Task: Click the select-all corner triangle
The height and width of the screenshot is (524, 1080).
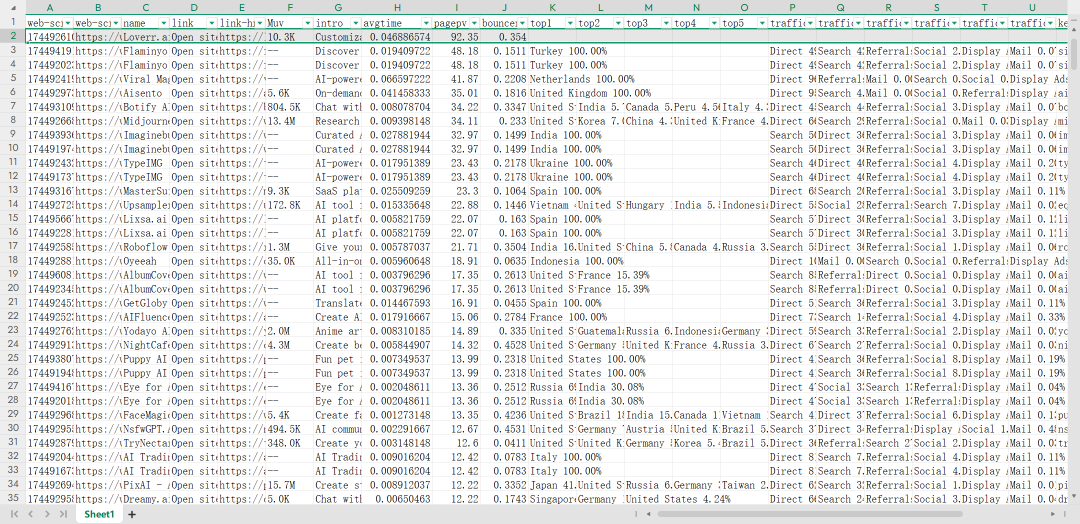Action: (x=12, y=8)
